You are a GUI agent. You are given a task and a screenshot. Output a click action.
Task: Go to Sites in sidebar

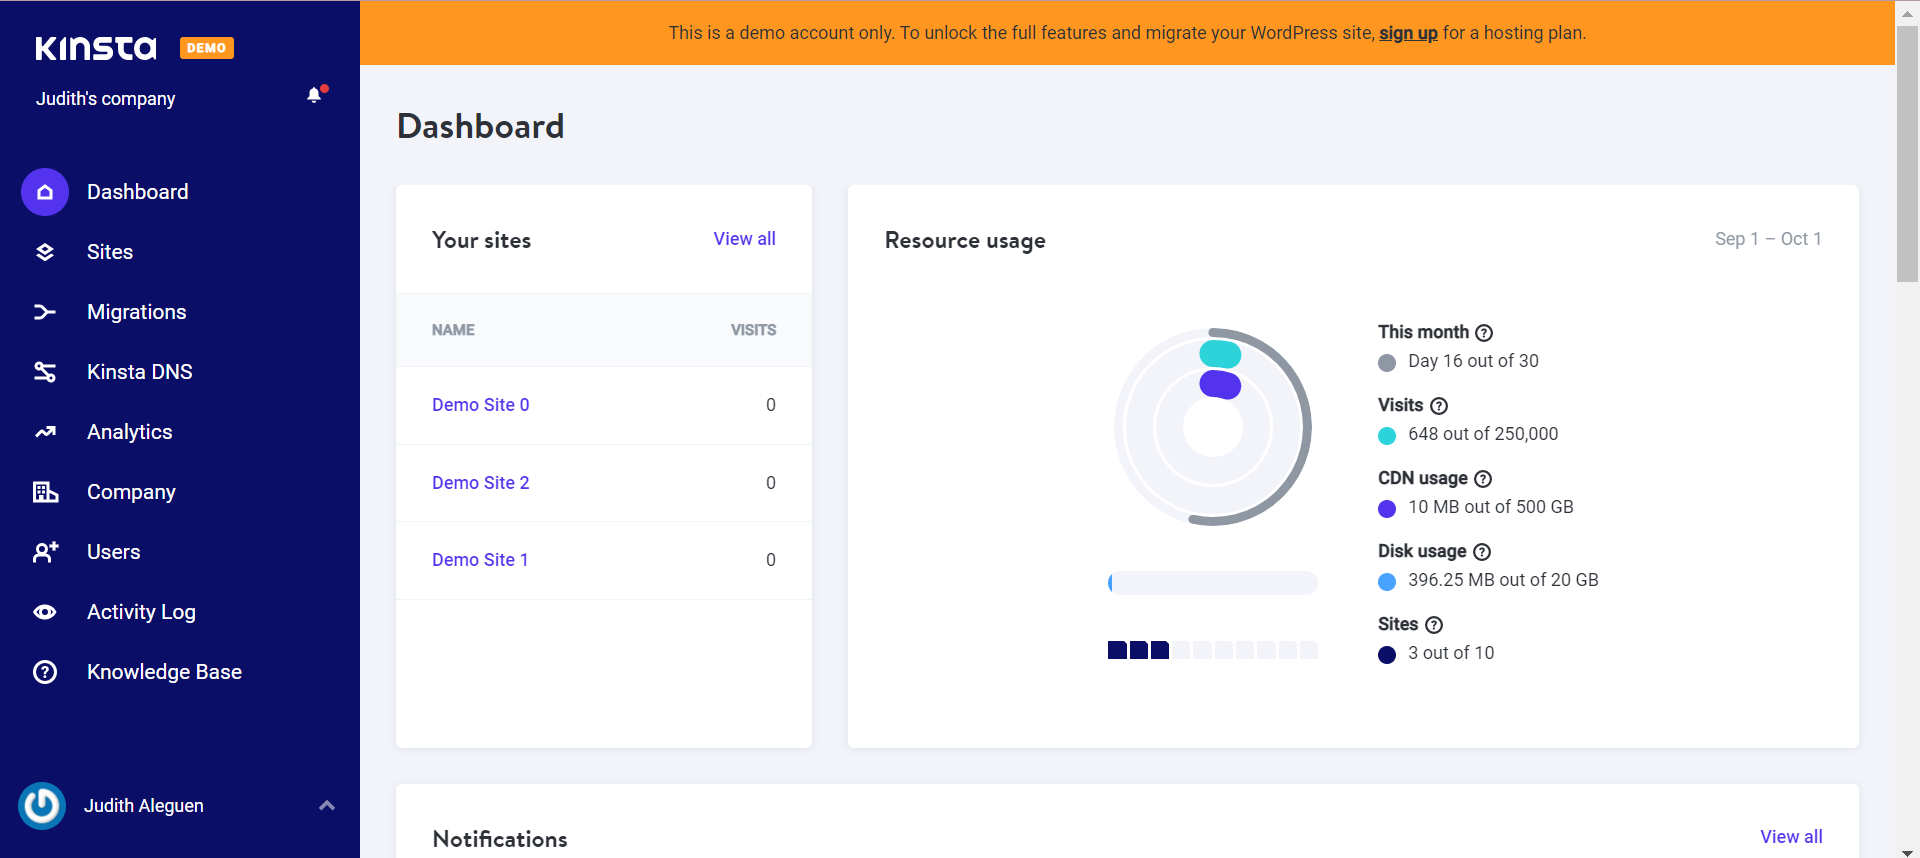pyautogui.click(x=110, y=252)
